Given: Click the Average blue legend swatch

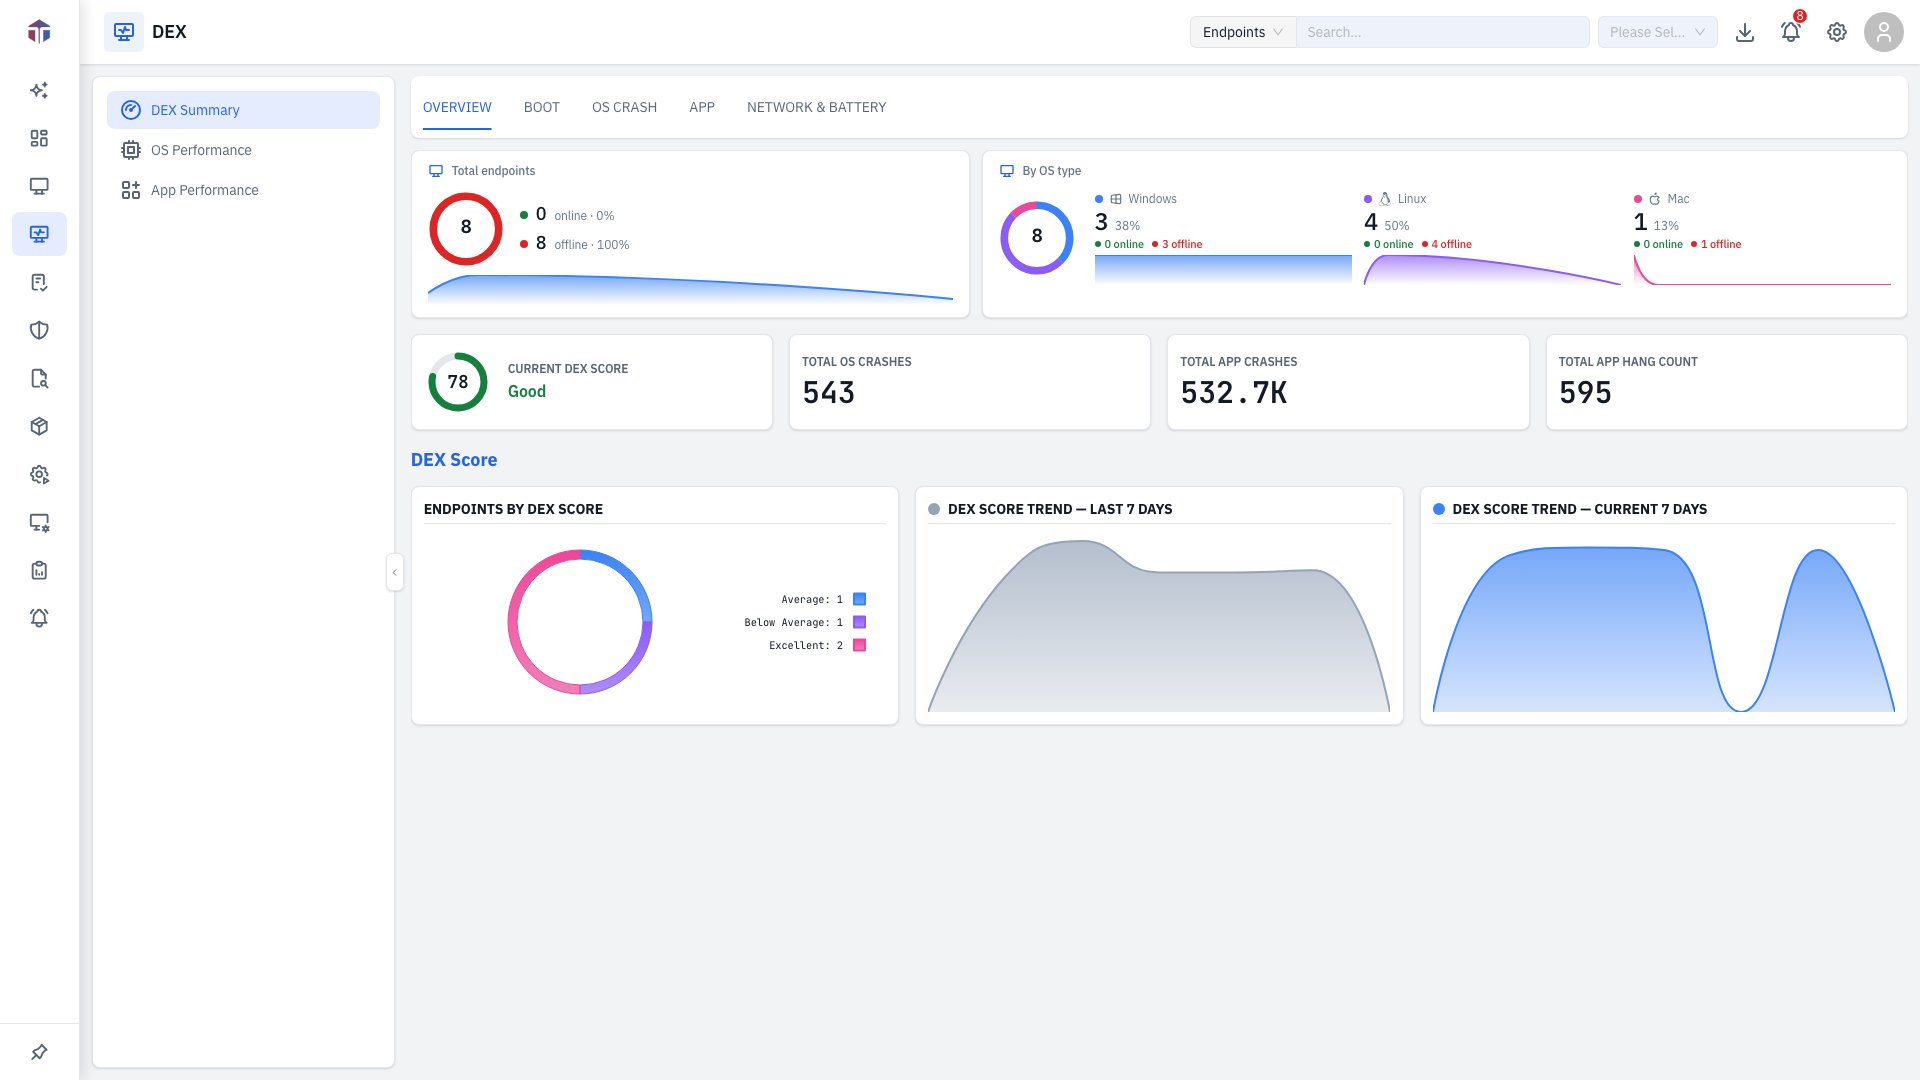Looking at the screenshot, I should (859, 599).
